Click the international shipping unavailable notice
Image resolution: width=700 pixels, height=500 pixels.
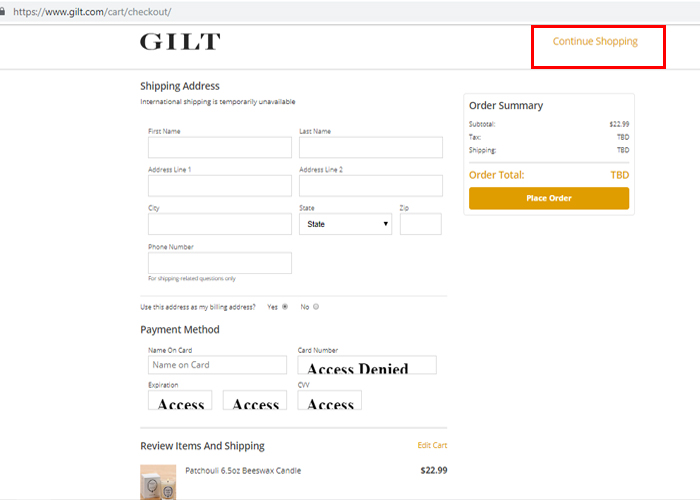coord(218,102)
